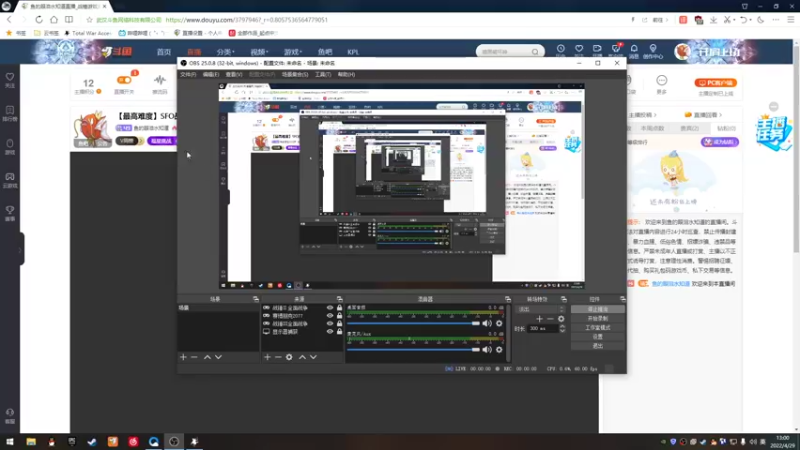Pop out the Sources dock
800x450 pixels.
click(339, 299)
